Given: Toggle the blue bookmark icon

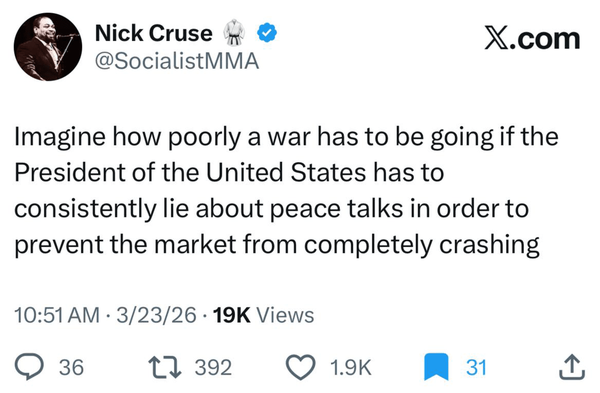Looking at the screenshot, I should pos(436,367).
